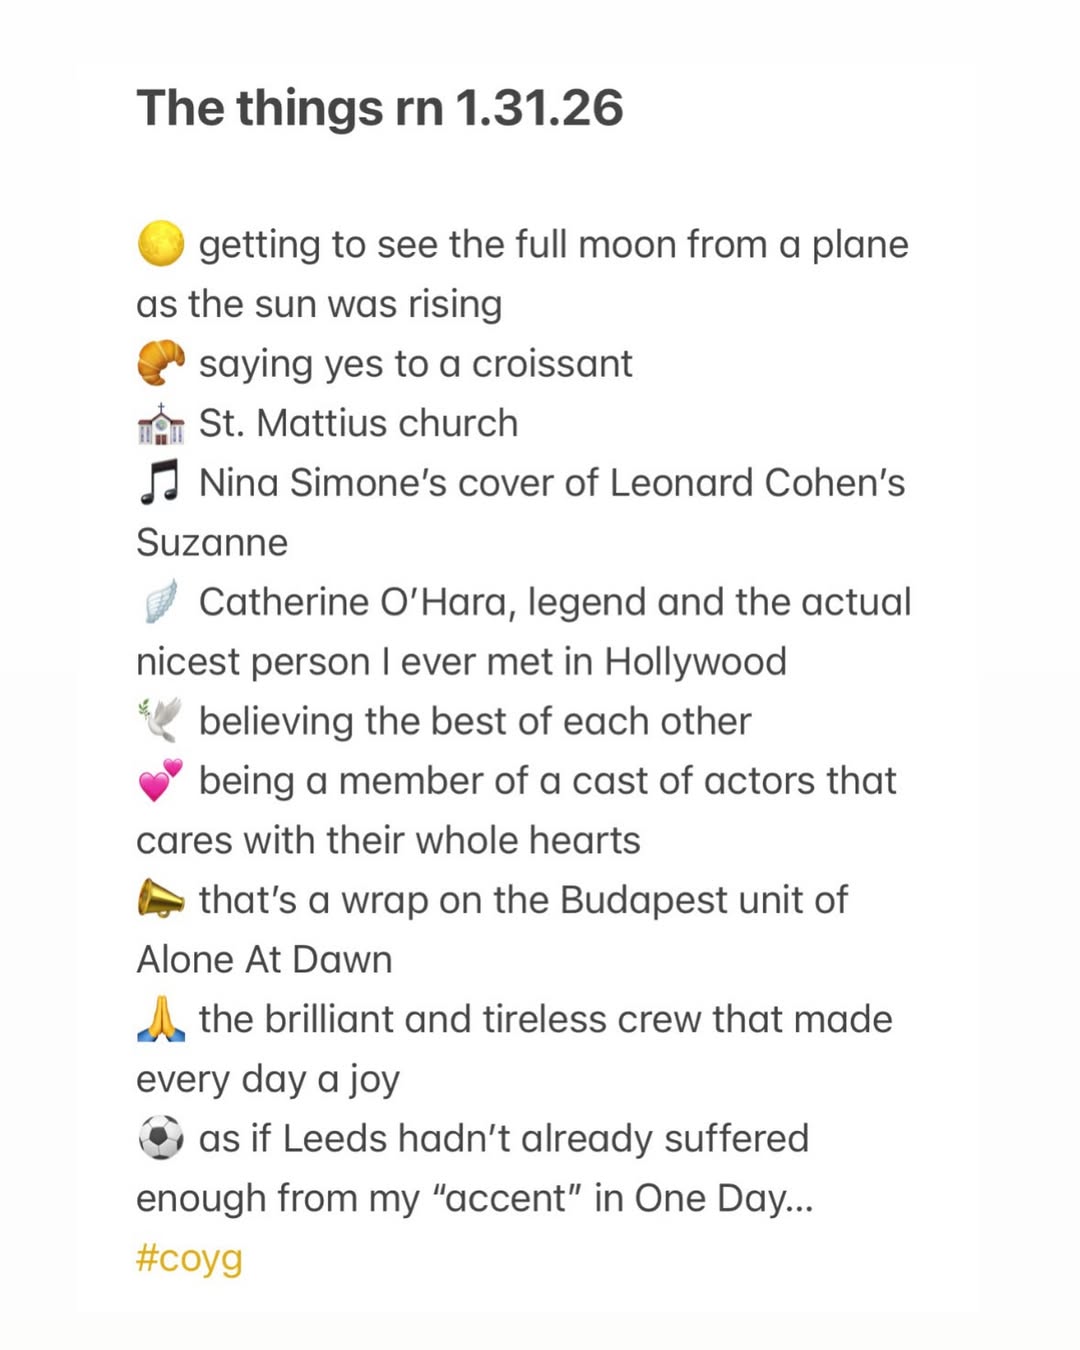1080x1350 pixels.
Task: Click the words "Alone At Dawn"
Action: (264, 960)
